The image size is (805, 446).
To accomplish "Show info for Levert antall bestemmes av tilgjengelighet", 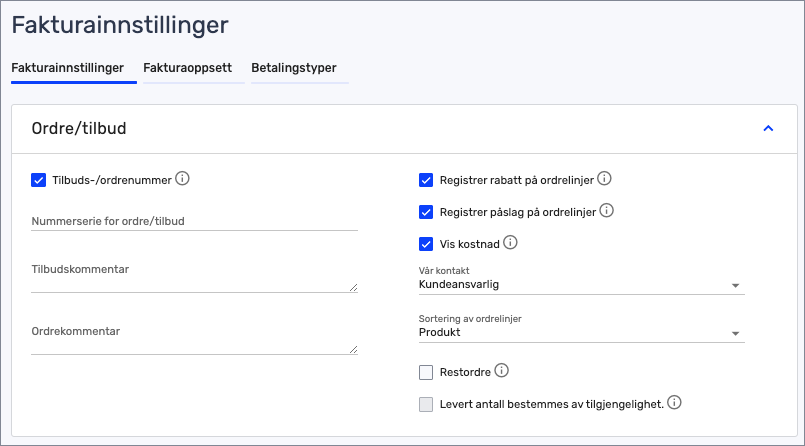I will (674, 402).
